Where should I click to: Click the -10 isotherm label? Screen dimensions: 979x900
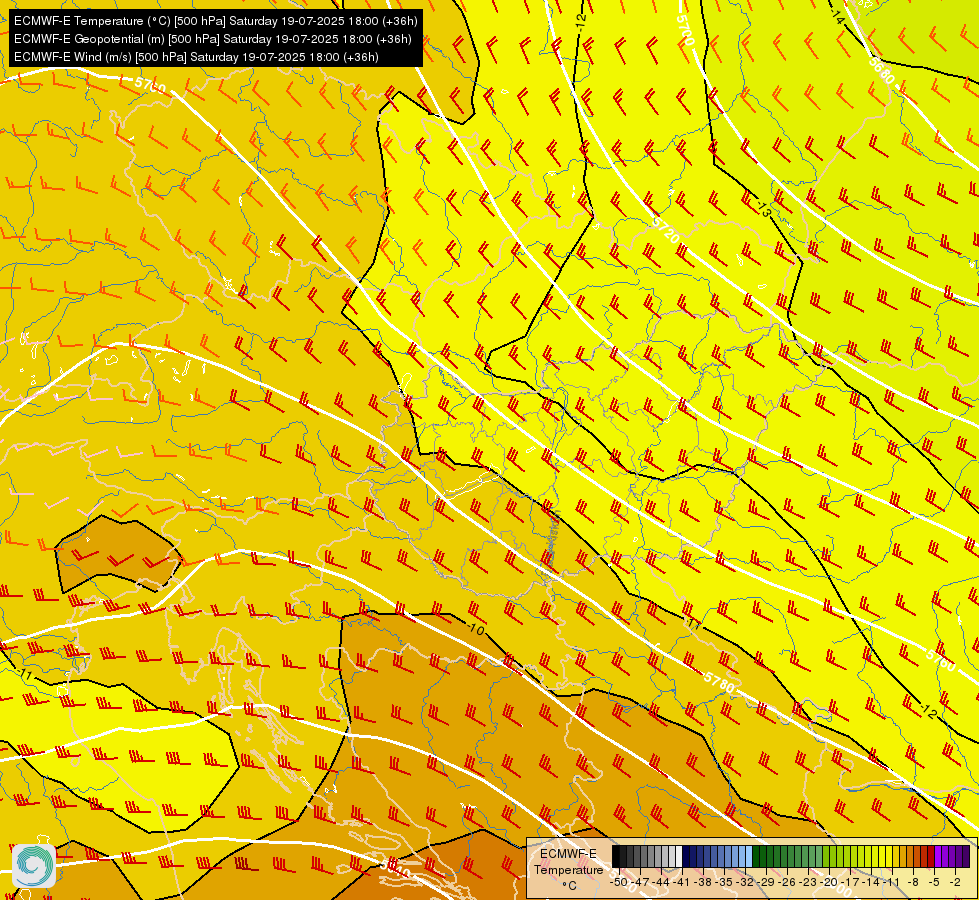475,629
